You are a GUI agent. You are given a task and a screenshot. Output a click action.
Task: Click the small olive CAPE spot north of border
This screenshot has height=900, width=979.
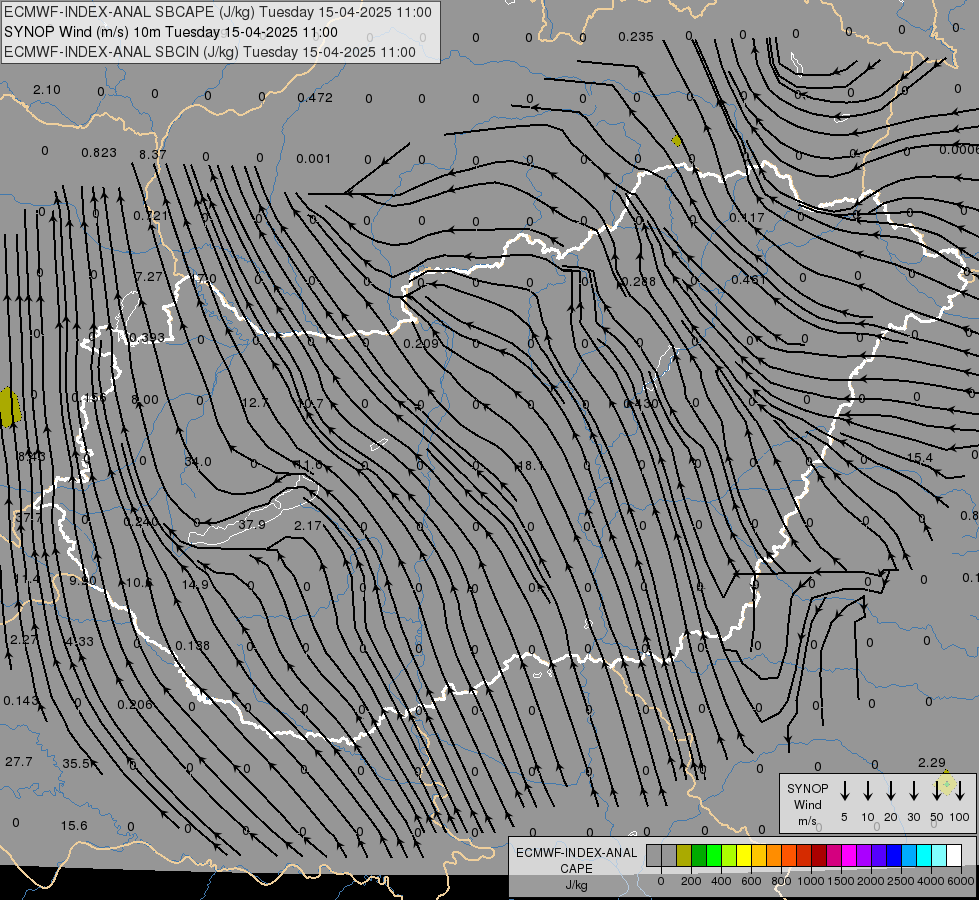click(676, 141)
